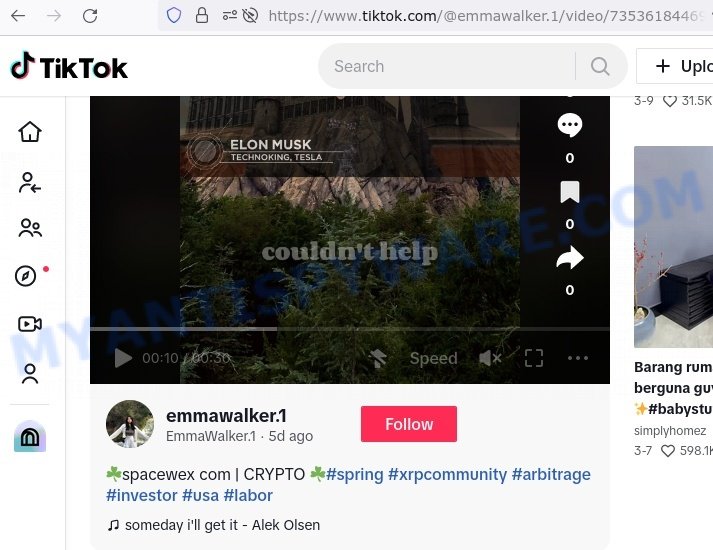Image resolution: width=713 pixels, height=550 pixels.
Task: Click the Search input field
Action: (x=447, y=66)
